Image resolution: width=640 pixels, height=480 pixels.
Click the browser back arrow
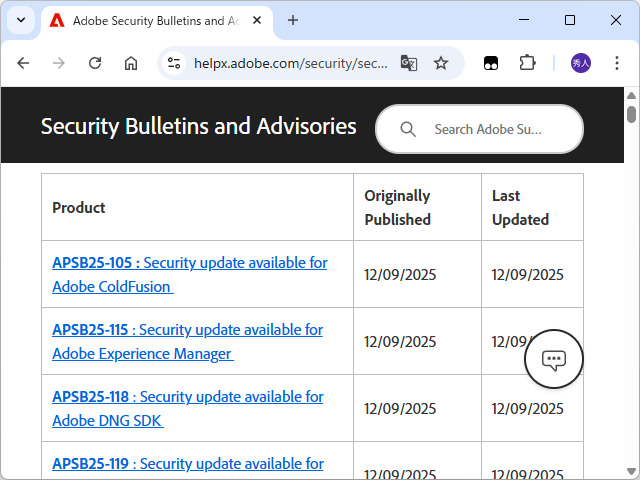[23, 63]
